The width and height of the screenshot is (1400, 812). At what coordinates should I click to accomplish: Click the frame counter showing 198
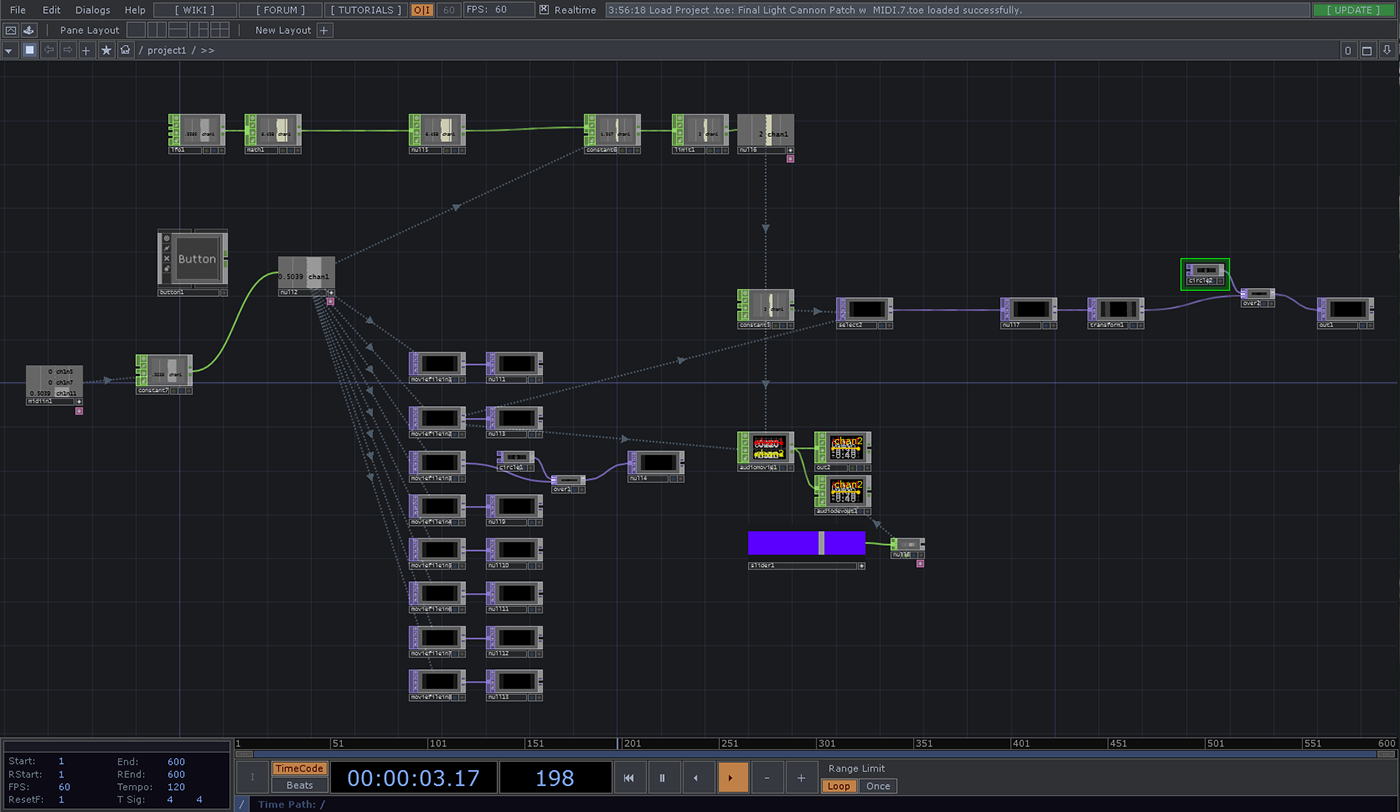tap(555, 778)
